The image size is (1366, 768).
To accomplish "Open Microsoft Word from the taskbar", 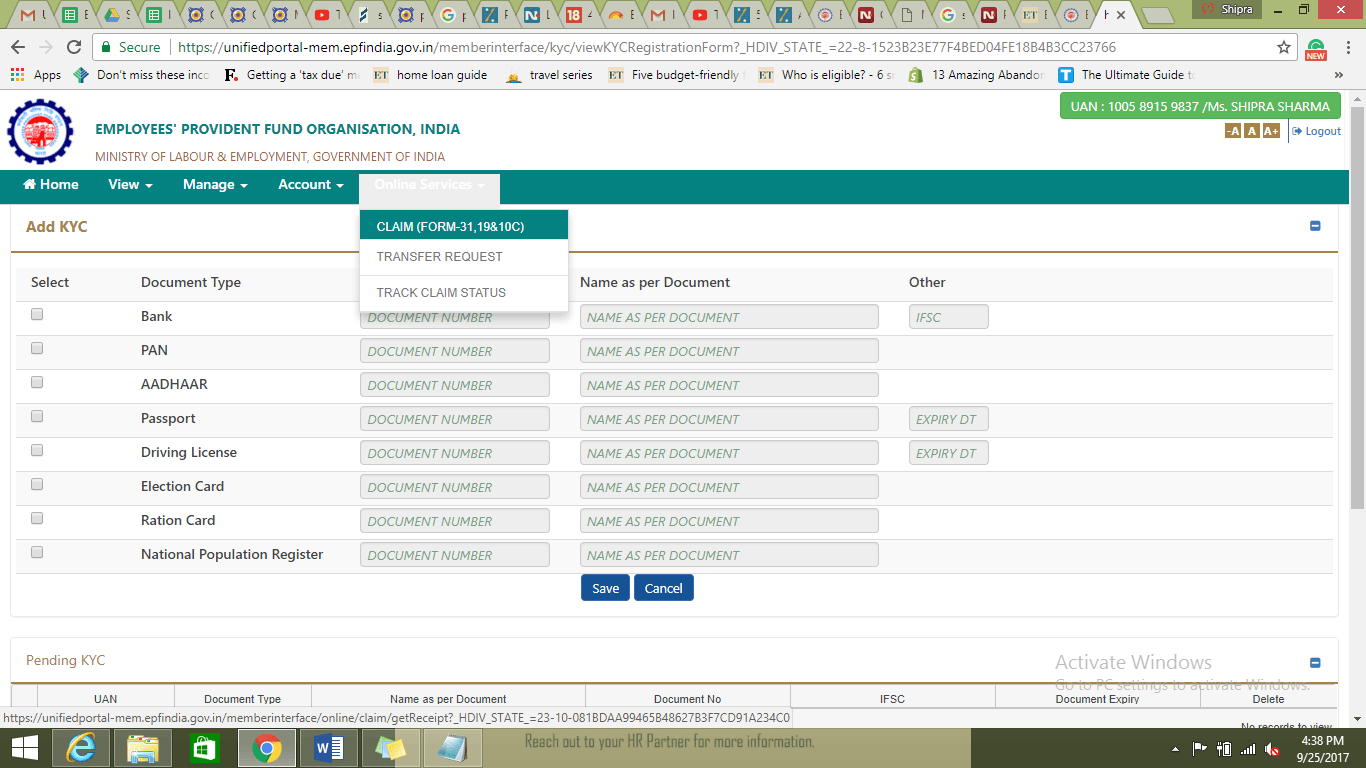I will [328, 747].
